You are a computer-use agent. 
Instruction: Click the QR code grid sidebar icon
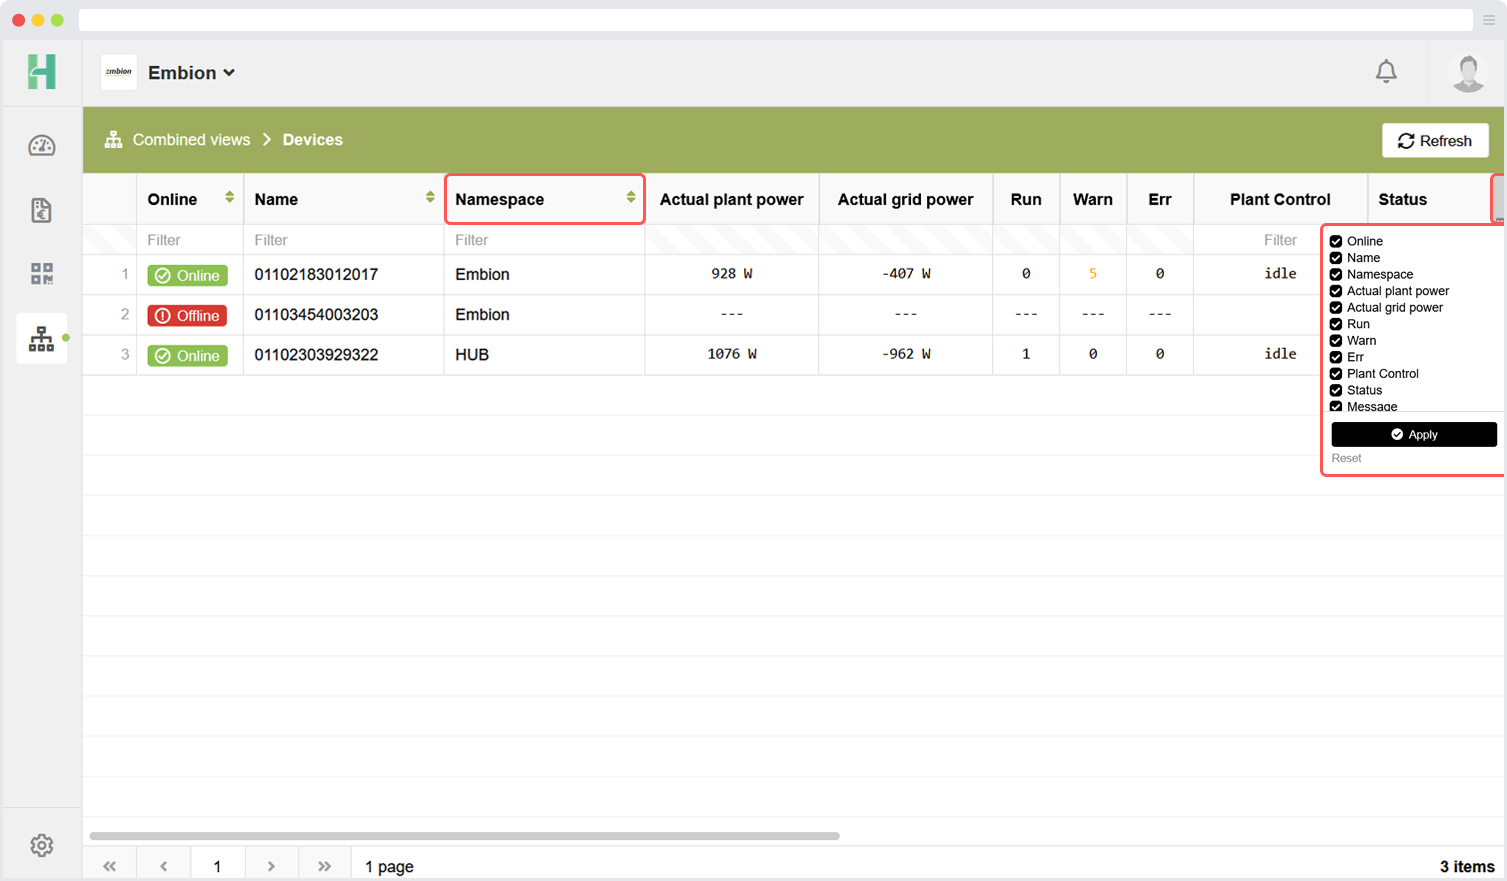click(41, 274)
